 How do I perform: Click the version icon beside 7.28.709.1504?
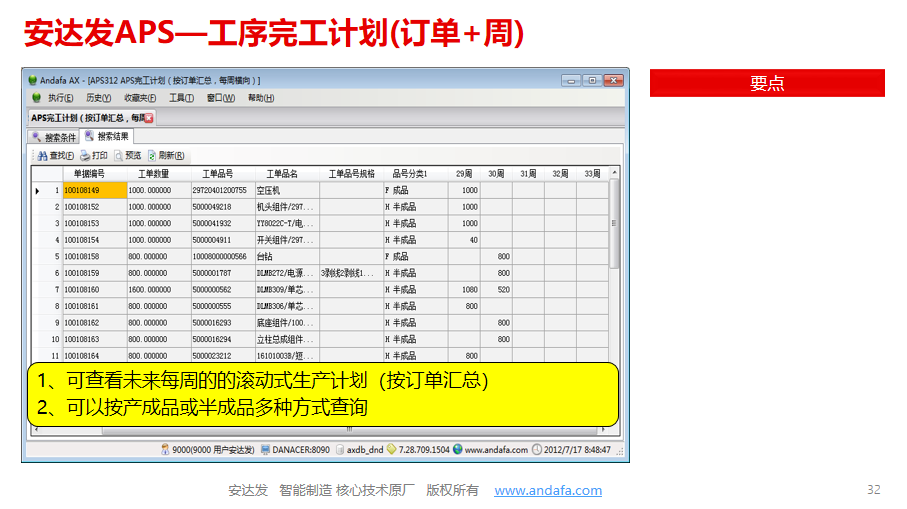point(392,449)
